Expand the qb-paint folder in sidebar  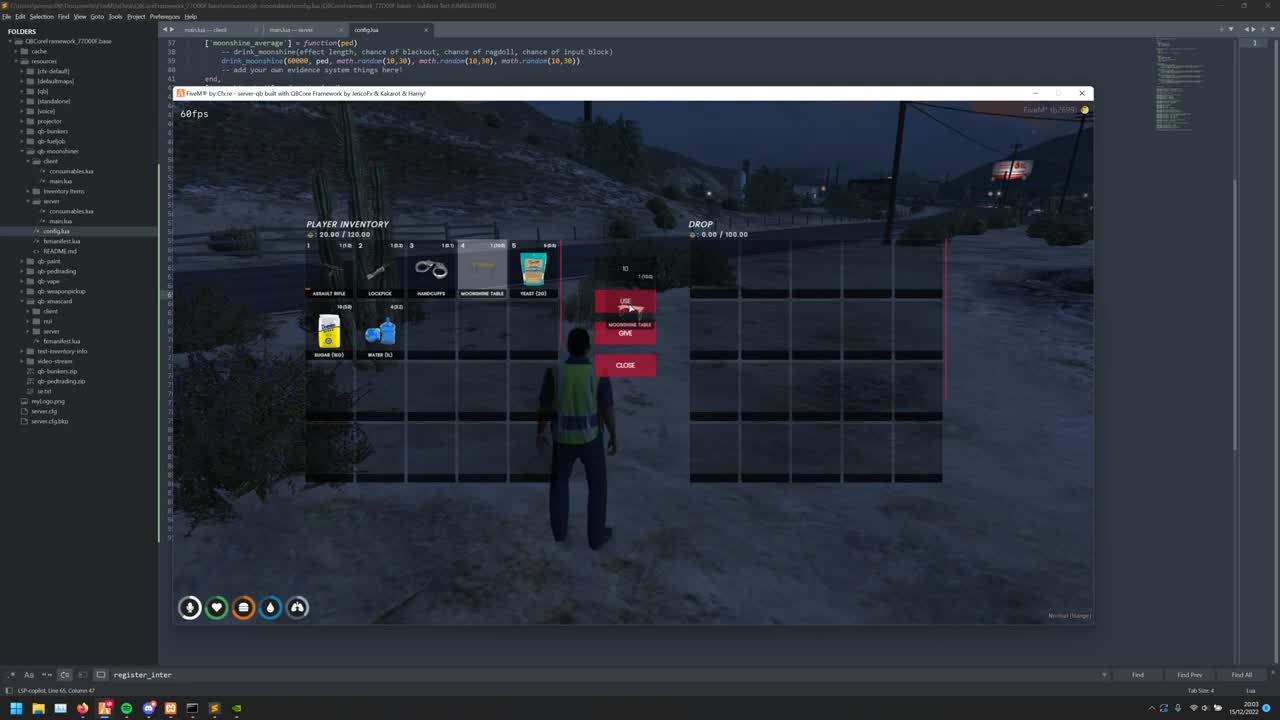tap(22, 261)
